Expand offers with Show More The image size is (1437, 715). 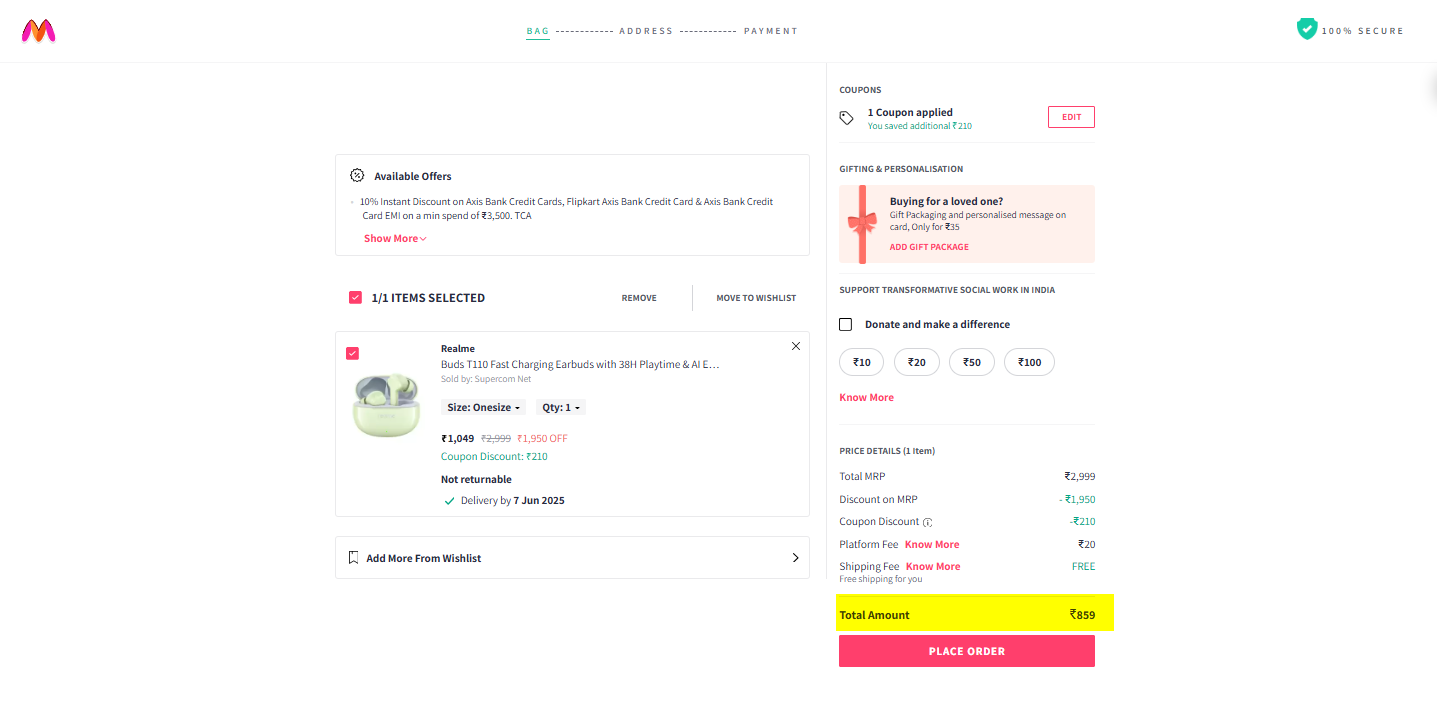click(395, 239)
